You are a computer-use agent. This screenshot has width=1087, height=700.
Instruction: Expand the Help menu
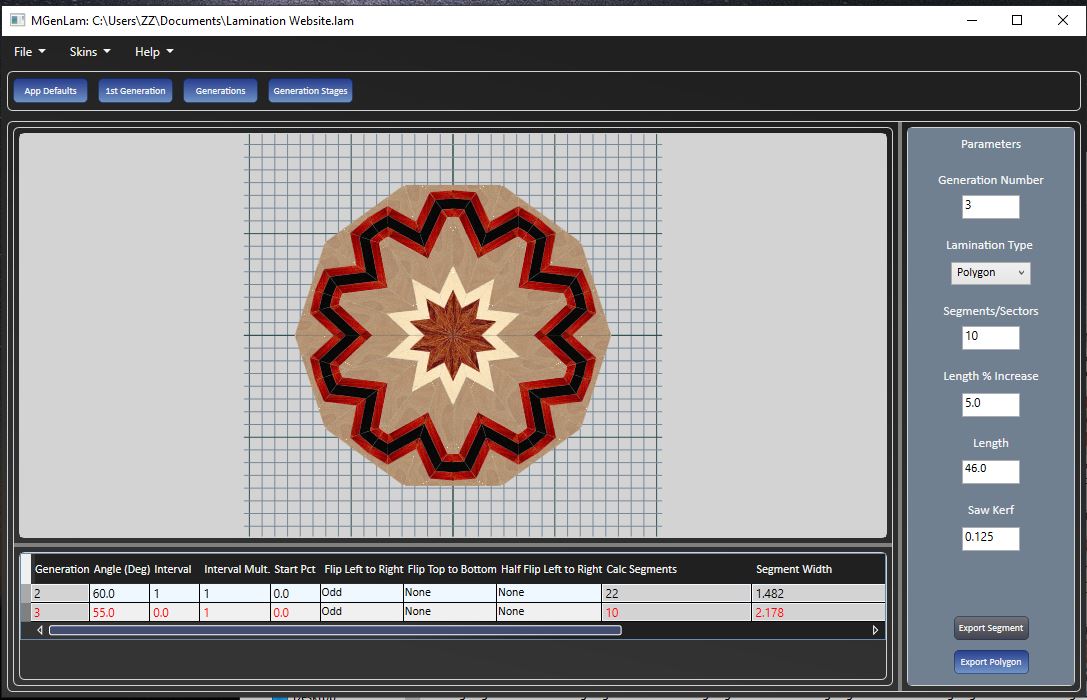point(154,52)
